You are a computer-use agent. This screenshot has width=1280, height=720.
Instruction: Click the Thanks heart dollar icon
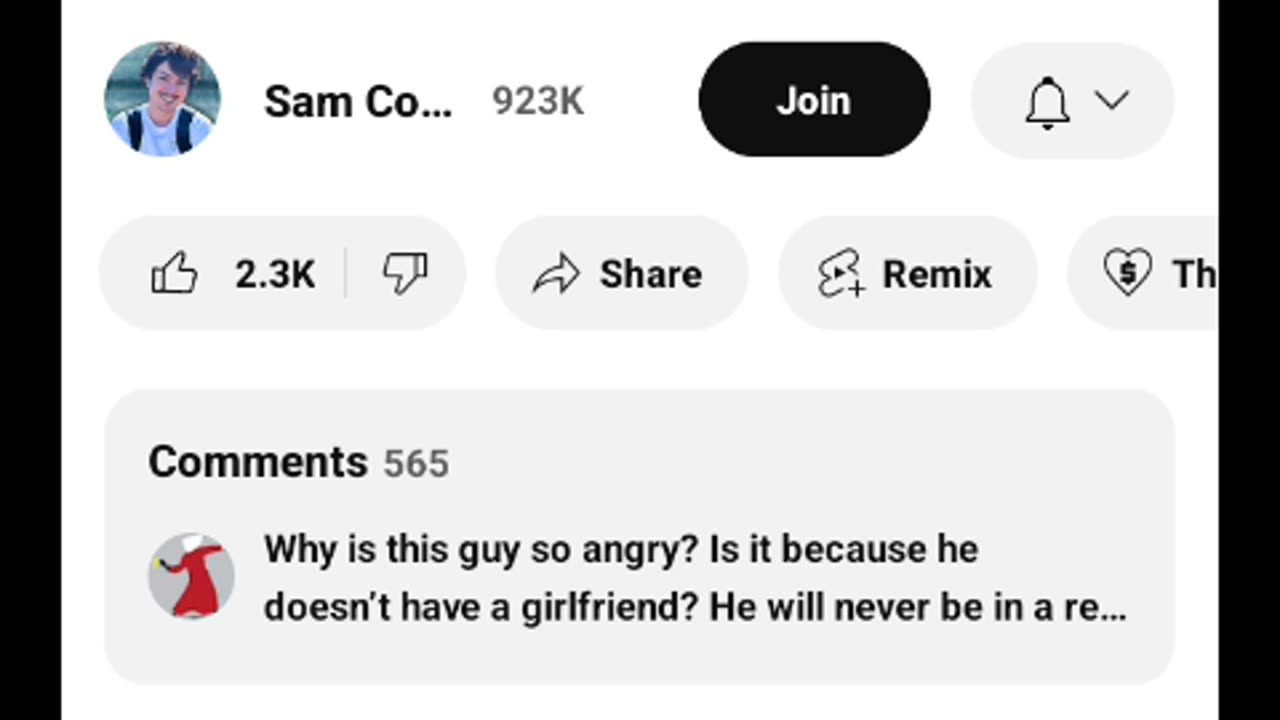[1127, 273]
